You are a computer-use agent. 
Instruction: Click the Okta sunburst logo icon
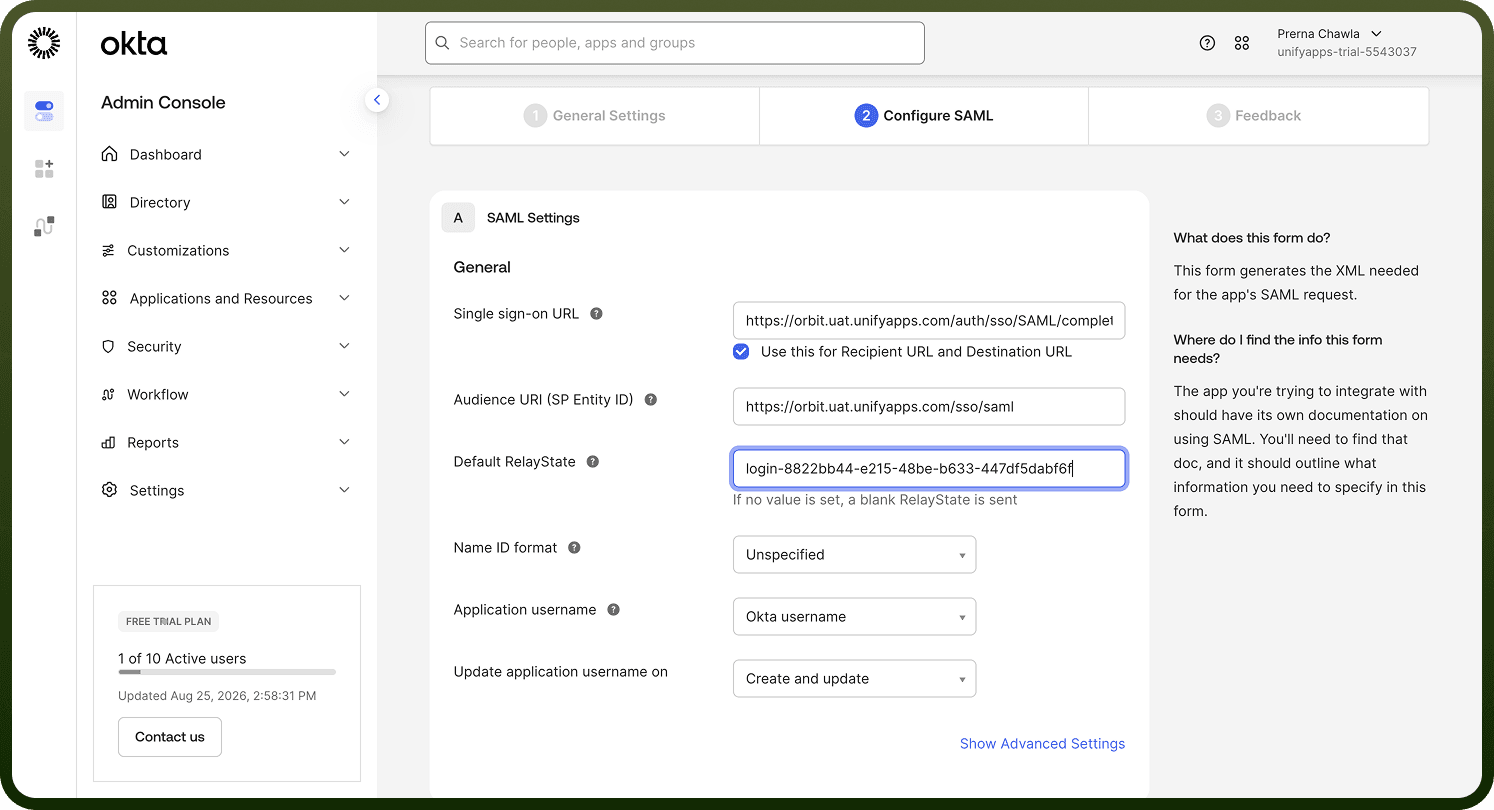[x=44, y=43]
